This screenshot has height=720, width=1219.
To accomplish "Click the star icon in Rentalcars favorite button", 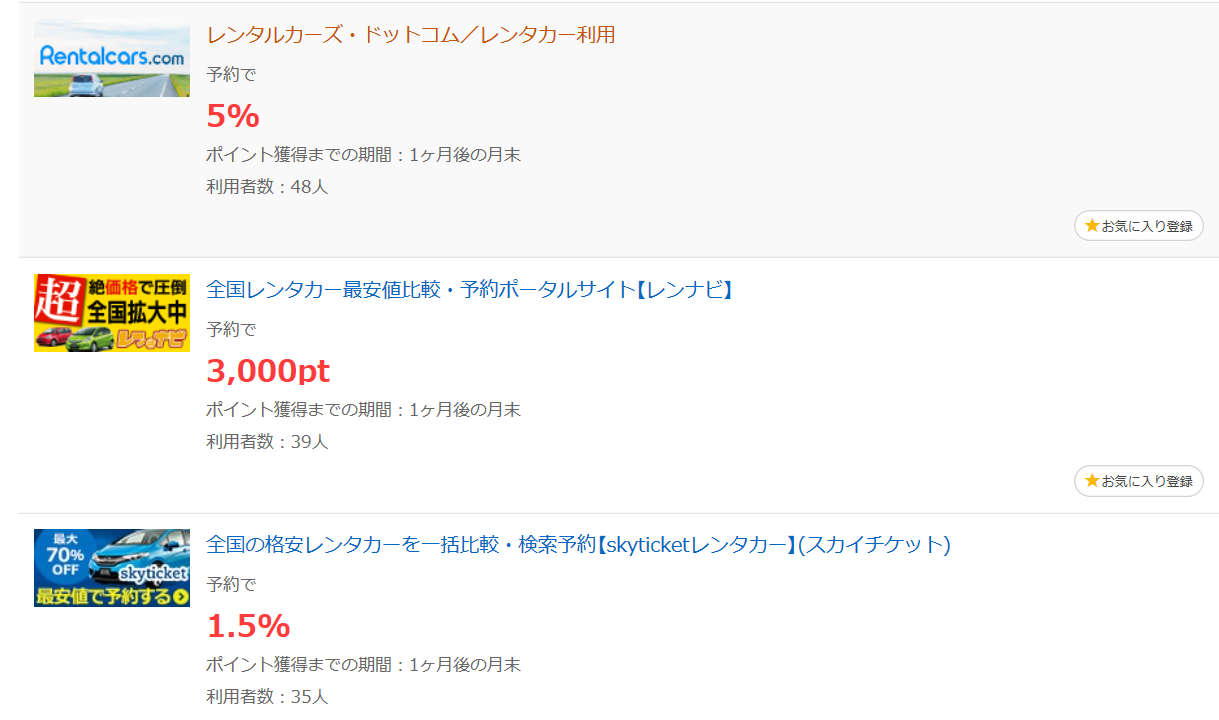I will 1092,226.
